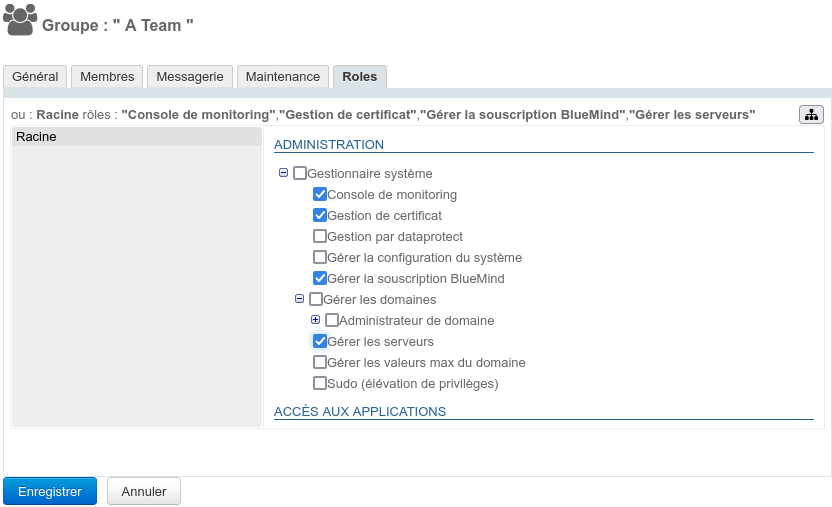The image size is (832, 507).
Task: Collapse the Gestionnaire système tree node
Action: click(x=284, y=173)
